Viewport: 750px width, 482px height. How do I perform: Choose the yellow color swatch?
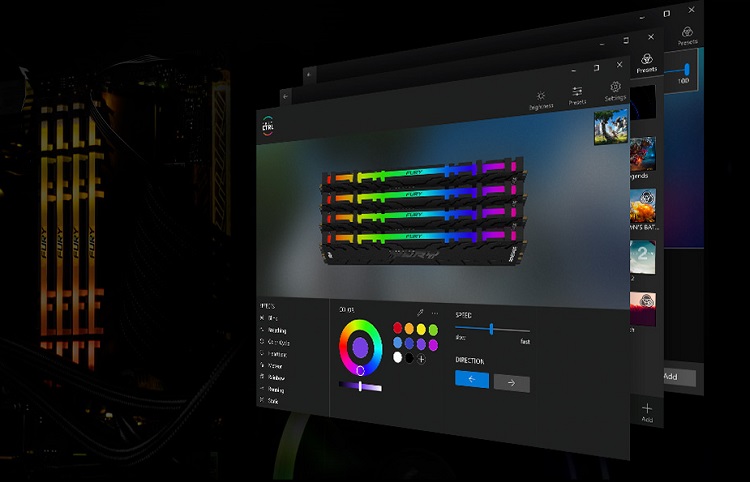pyautogui.click(x=421, y=329)
